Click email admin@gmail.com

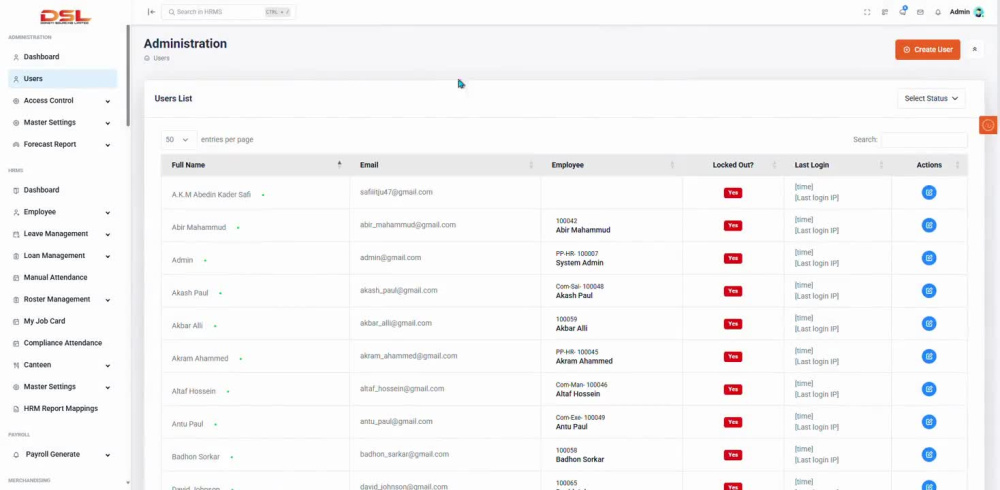tap(390, 258)
